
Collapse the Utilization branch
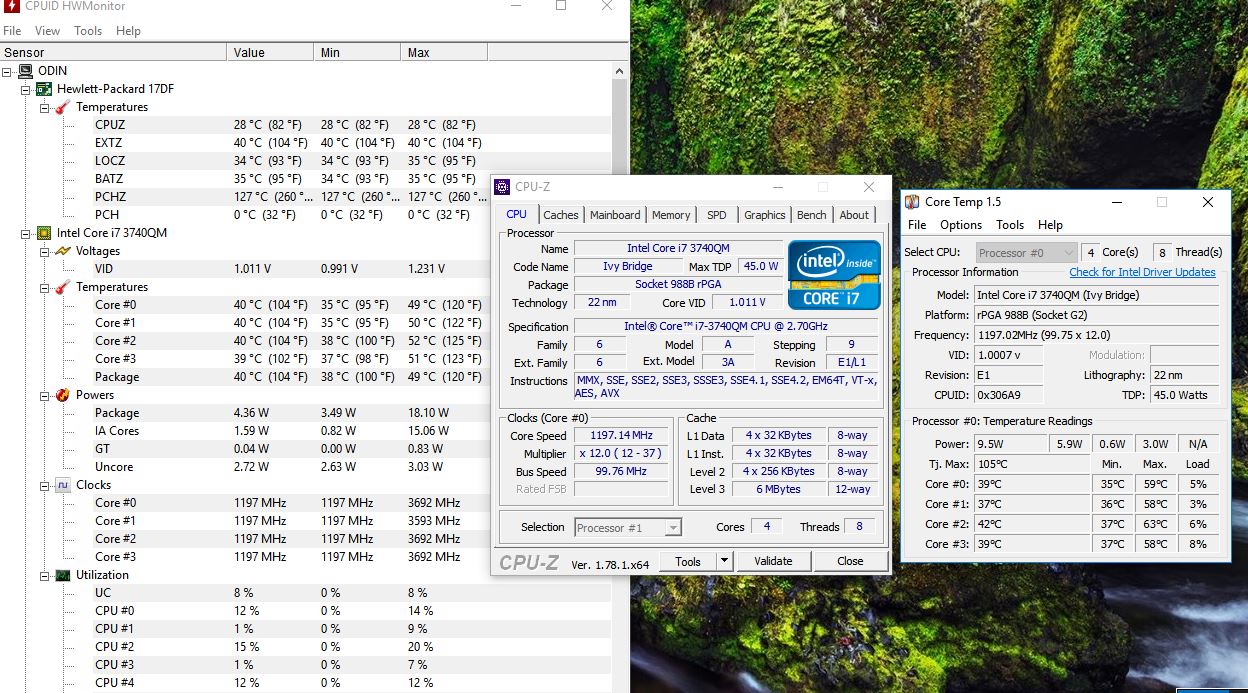(x=45, y=575)
